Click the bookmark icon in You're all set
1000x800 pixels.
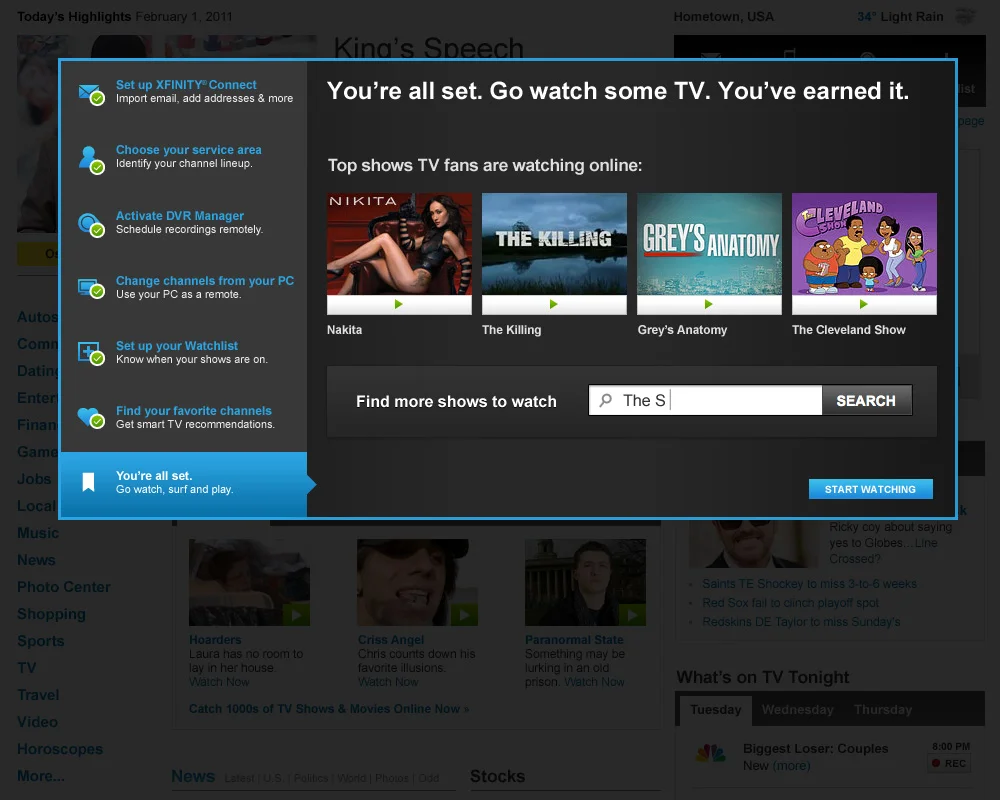click(x=89, y=482)
